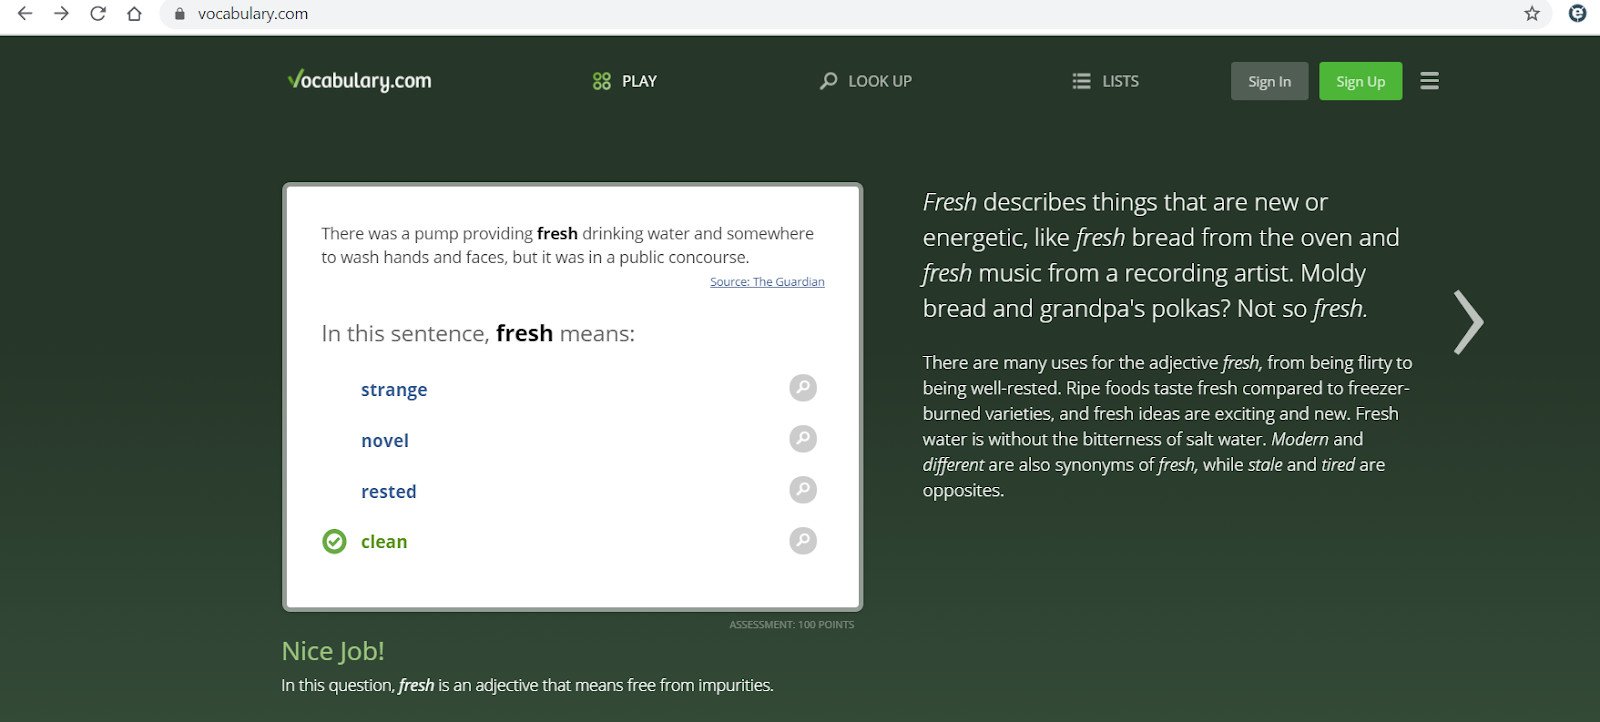Open lookup icon next to 'rested'
This screenshot has height=722, width=1600.
(x=802, y=490)
